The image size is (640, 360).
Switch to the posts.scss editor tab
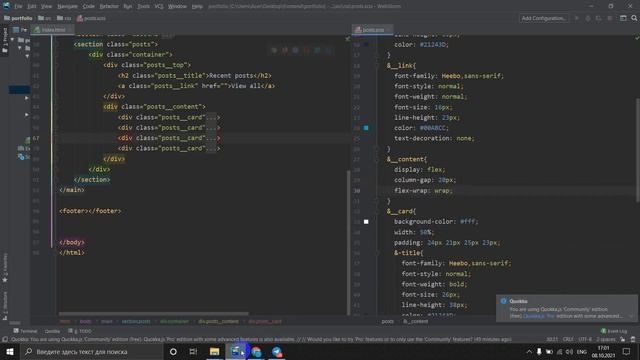[x=373, y=30]
